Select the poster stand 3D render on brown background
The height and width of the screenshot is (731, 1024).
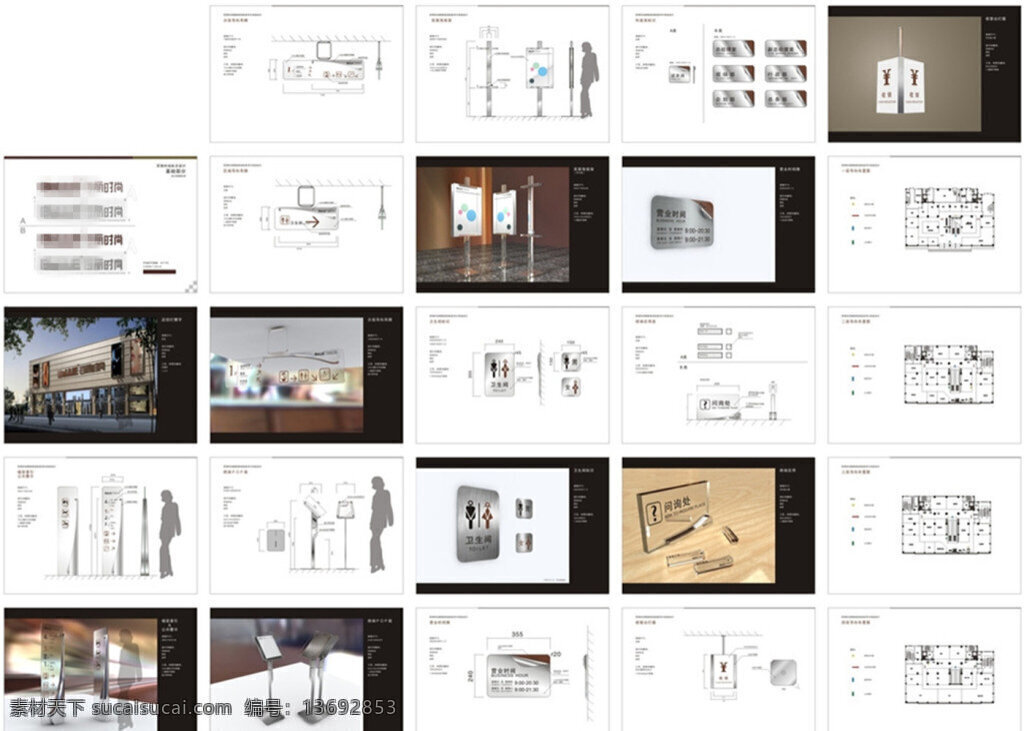[x=513, y=224]
